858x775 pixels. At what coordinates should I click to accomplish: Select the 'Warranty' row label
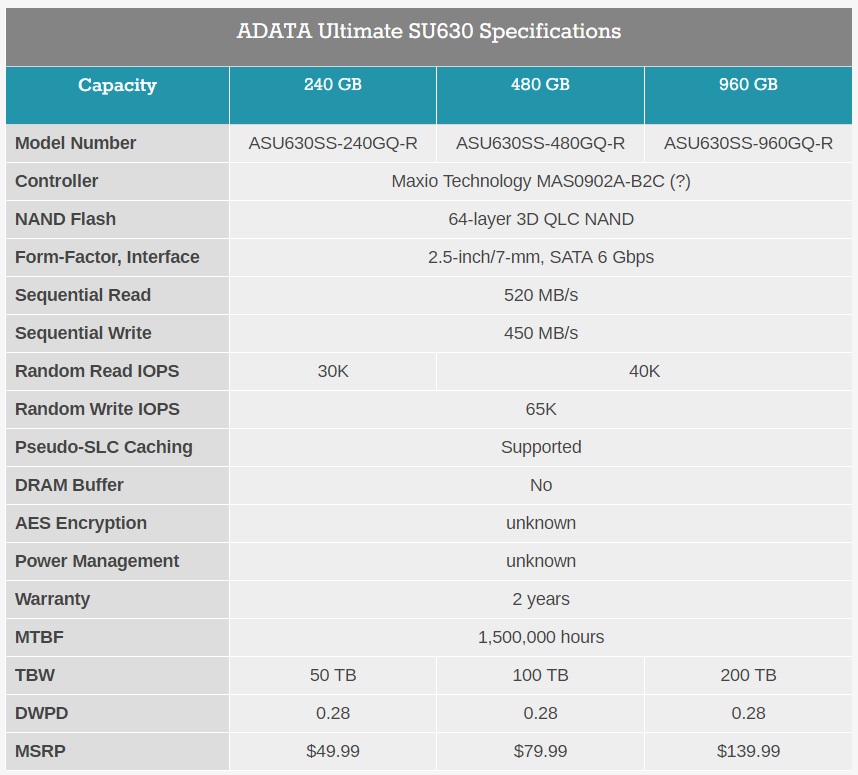point(52,599)
